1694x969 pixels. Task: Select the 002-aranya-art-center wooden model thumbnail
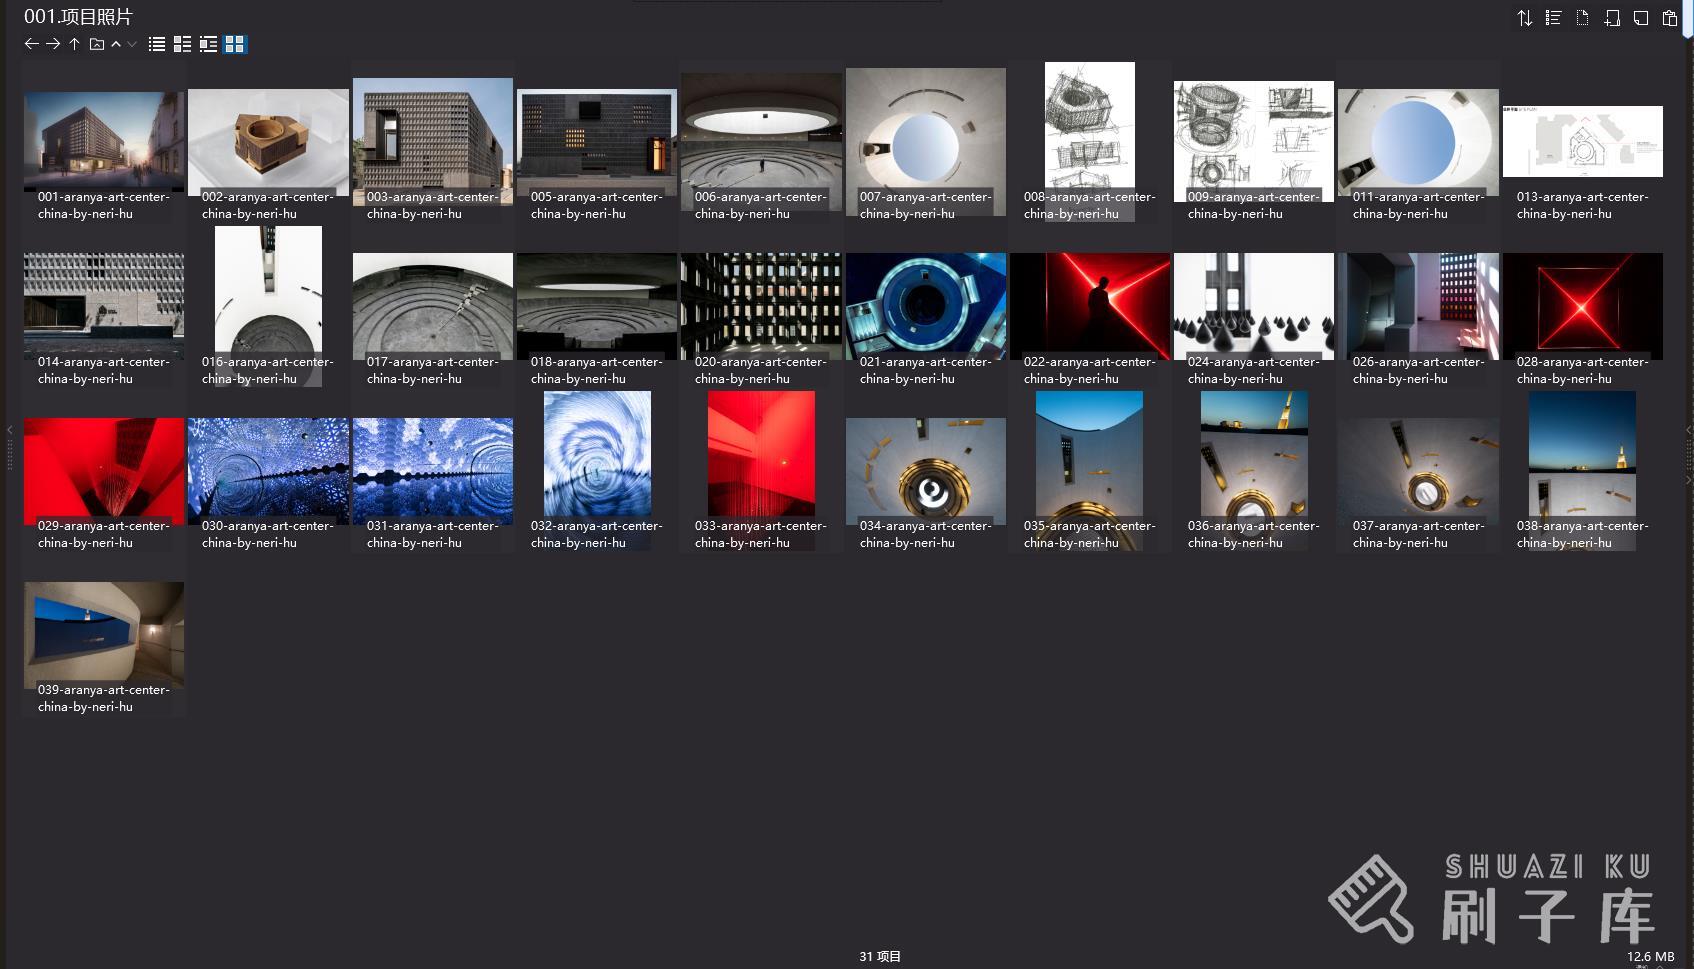pos(268,142)
